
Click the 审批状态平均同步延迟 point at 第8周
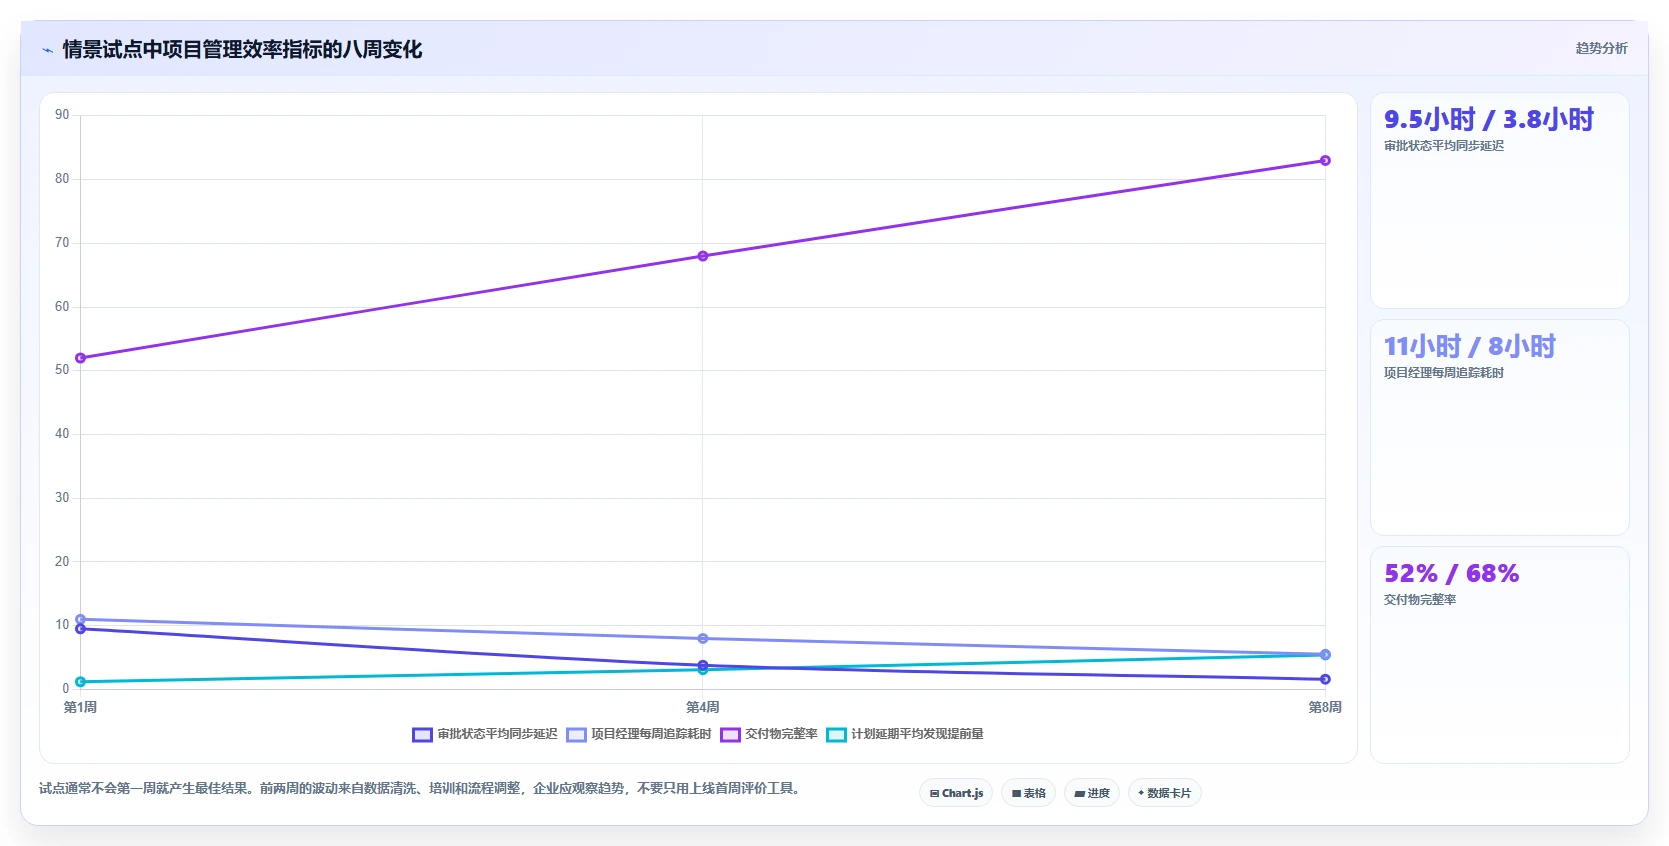coord(1325,680)
